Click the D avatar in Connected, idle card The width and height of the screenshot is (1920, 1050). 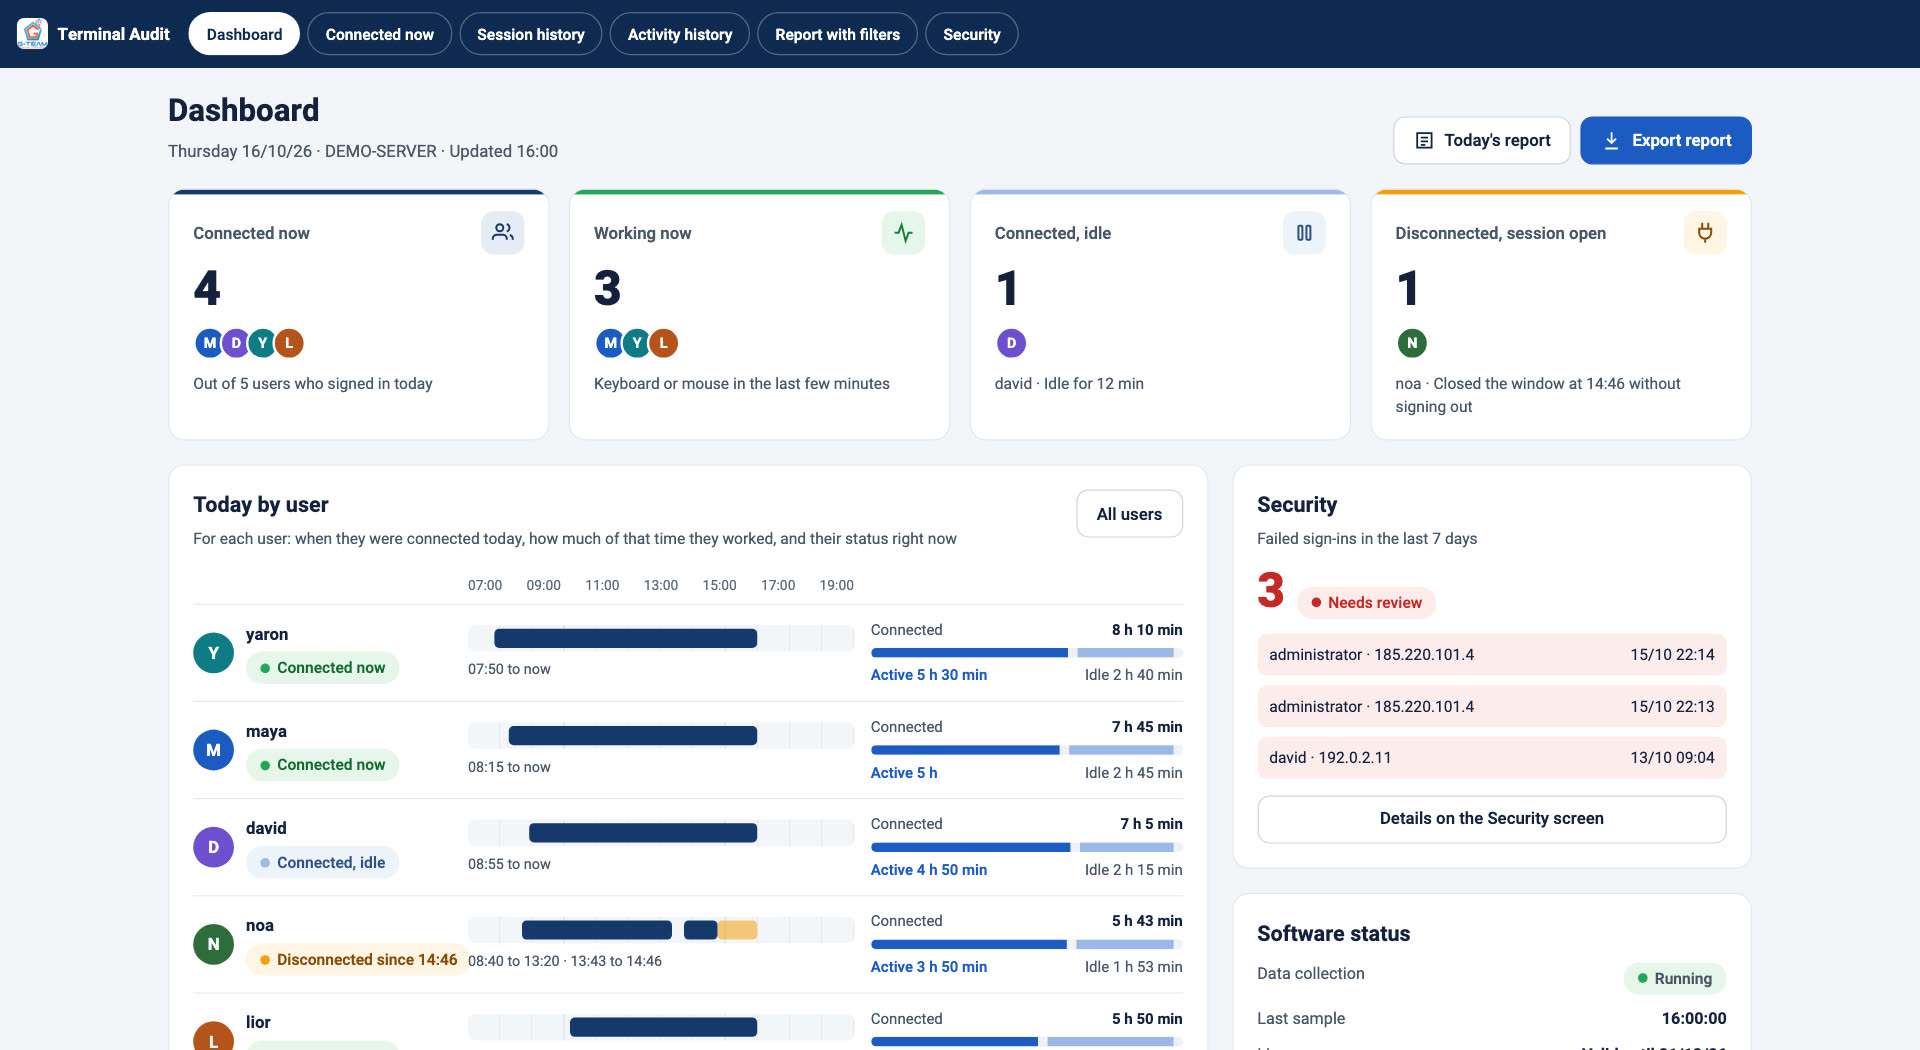(x=1011, y=343)
